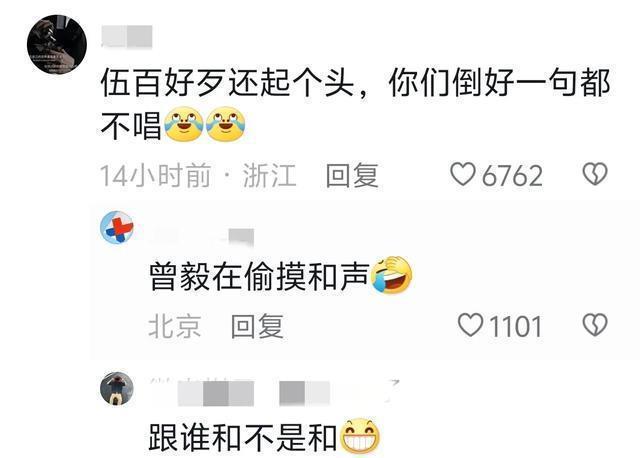Tap the 14小时前 · 浙江 timestamp
This screenshot has width=640, height=458.
pyautogui.click(x=198, y=176)
